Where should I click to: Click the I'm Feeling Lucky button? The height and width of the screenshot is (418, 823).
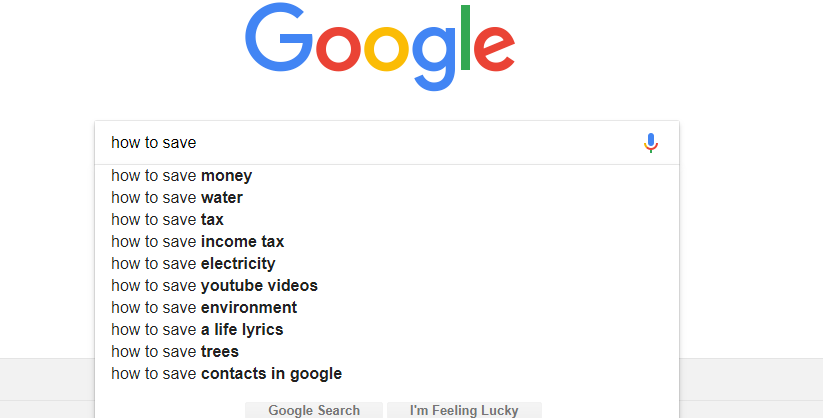tap(464, 410)
